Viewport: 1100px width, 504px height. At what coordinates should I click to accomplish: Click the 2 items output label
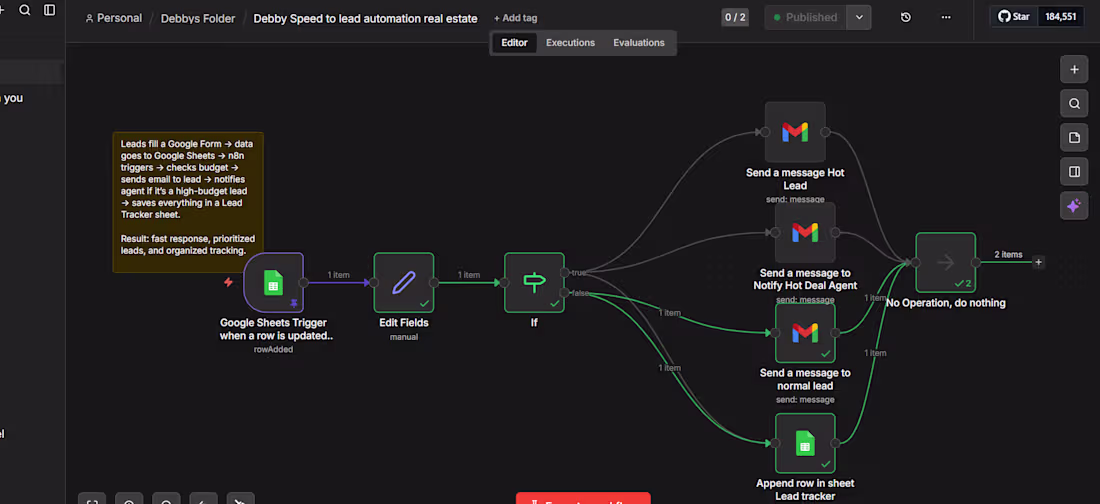point(1008,255)
